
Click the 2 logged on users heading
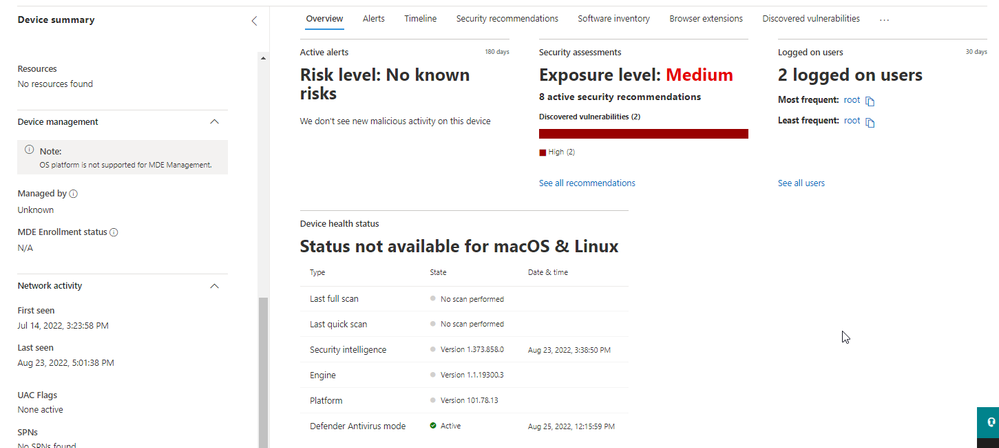tap(850, 75)
